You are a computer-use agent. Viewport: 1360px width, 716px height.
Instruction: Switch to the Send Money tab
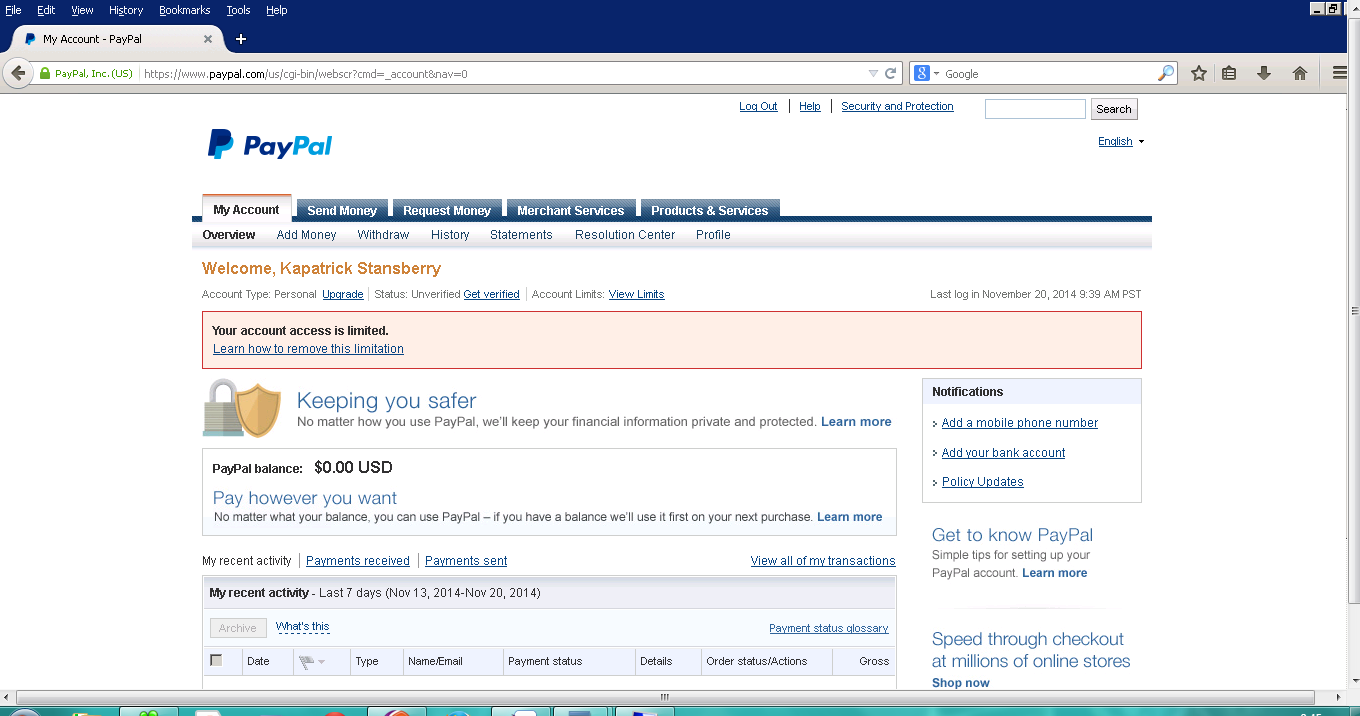(x=342, y=210)
